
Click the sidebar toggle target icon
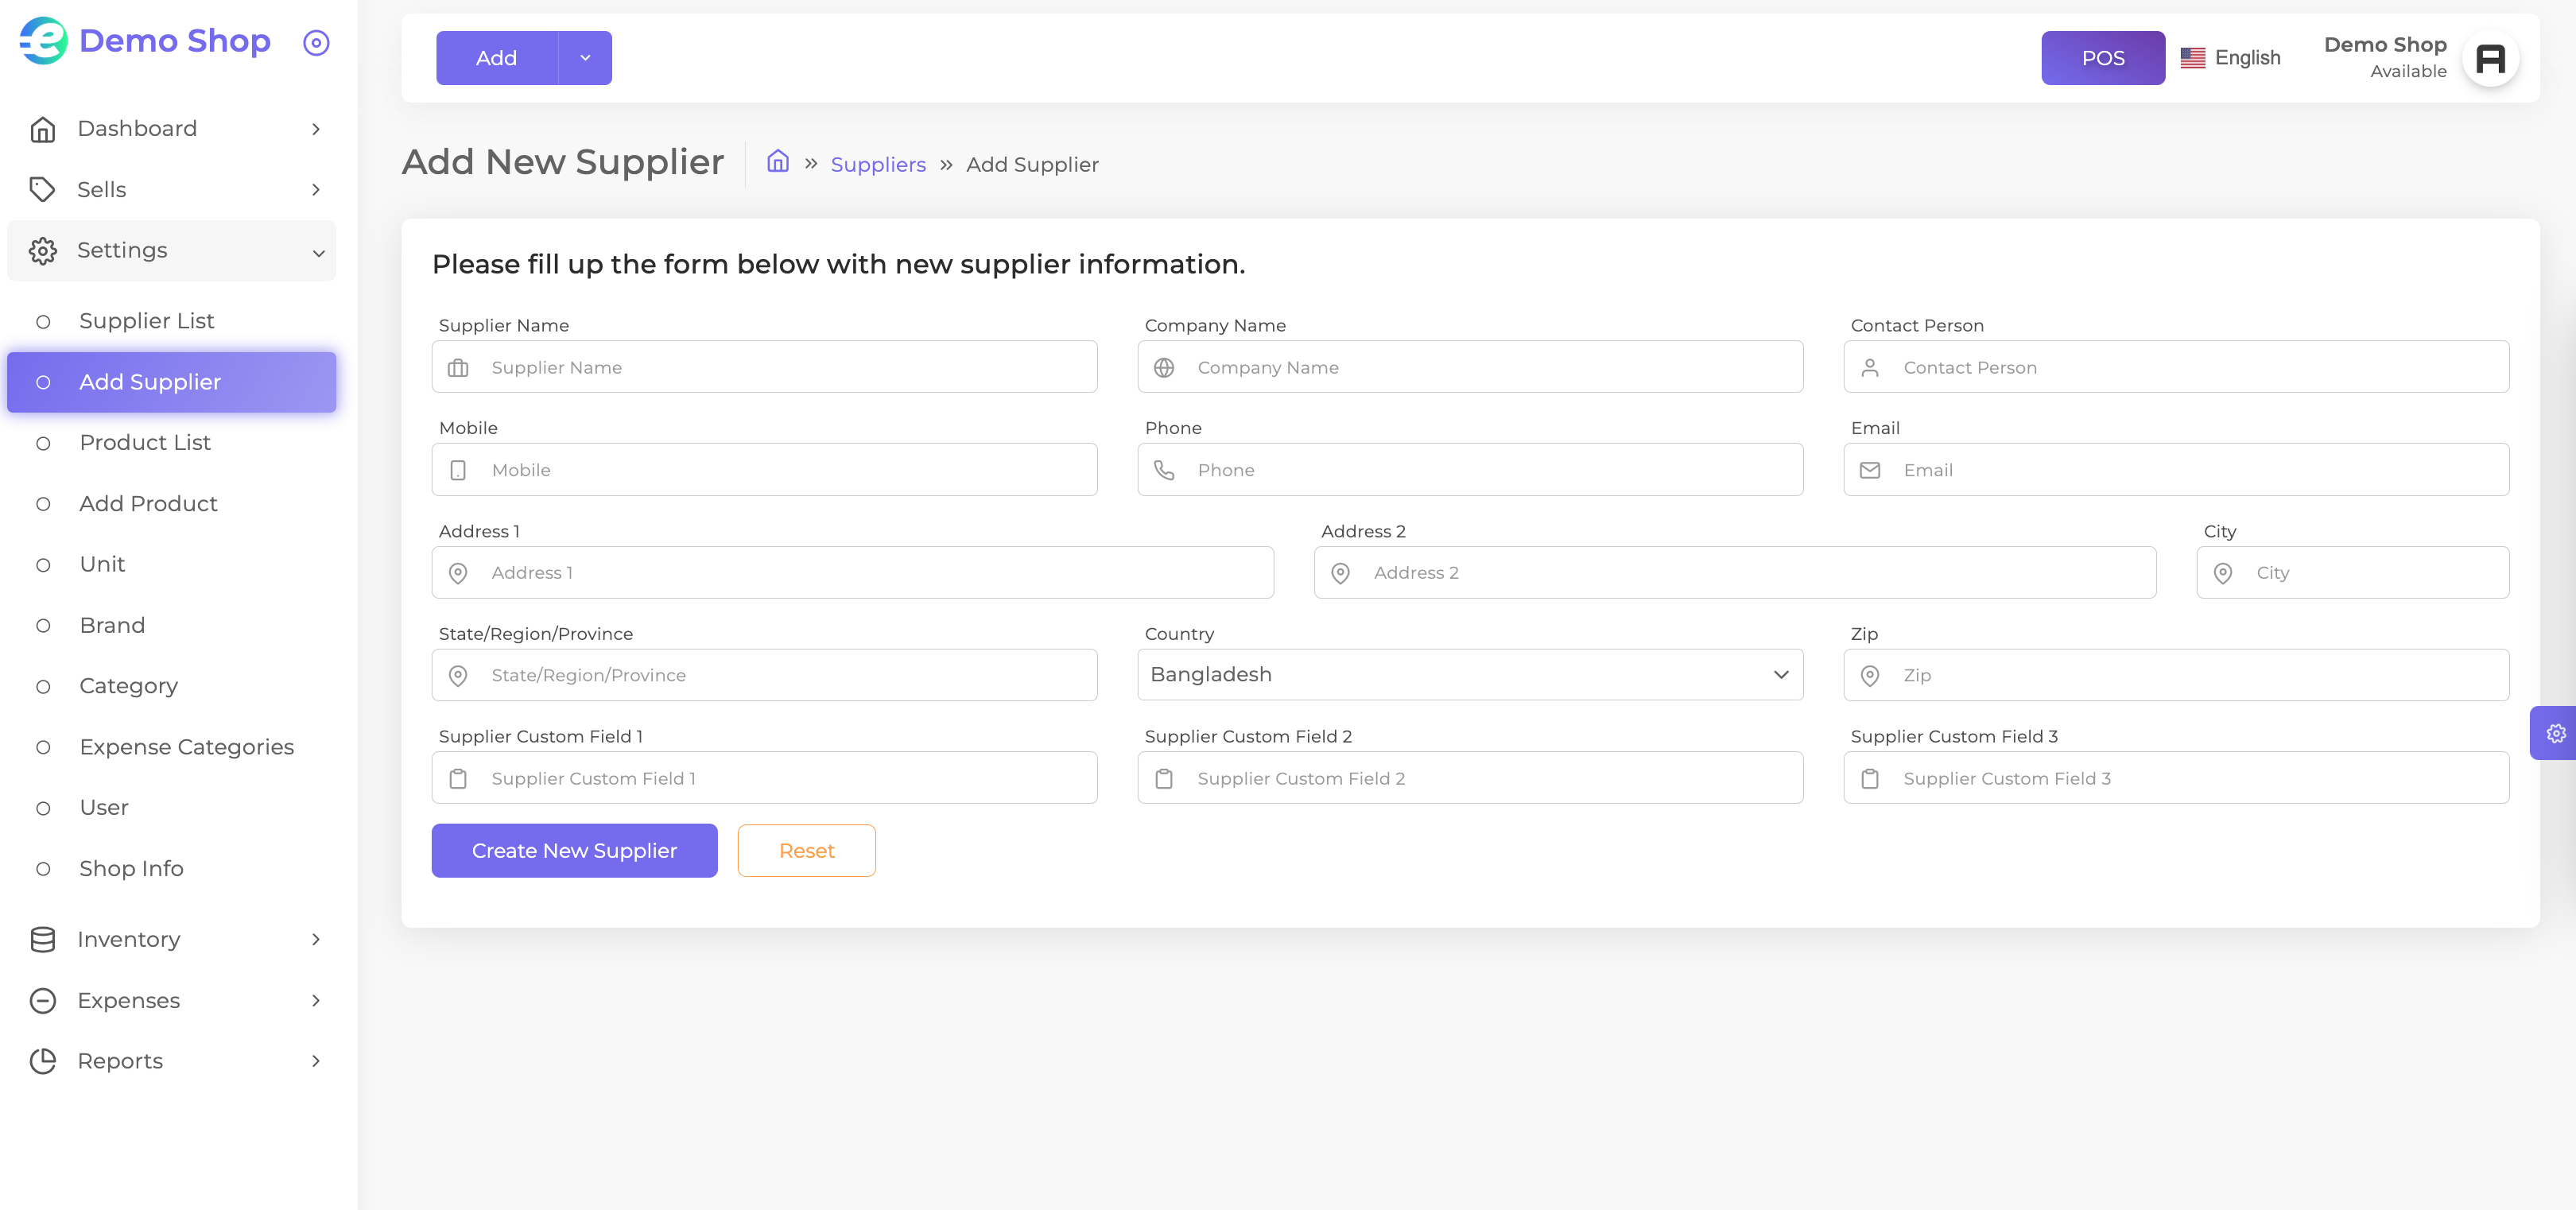coord(316,42)
